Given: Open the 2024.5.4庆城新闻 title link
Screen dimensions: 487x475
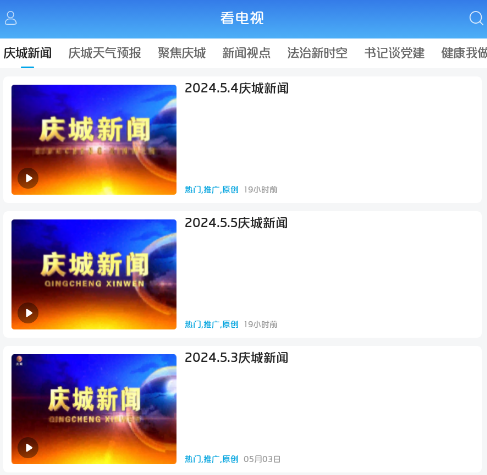Looking at the screenshot, I should (x=237, y=88).
